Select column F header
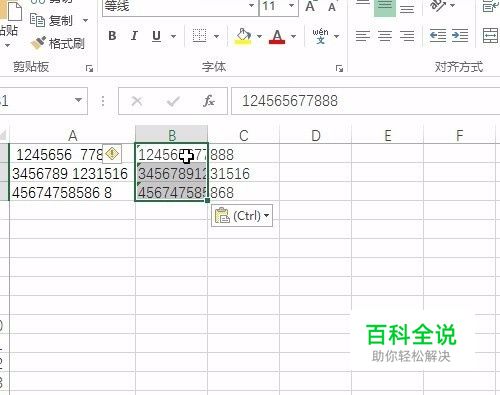 coord(460,135)
